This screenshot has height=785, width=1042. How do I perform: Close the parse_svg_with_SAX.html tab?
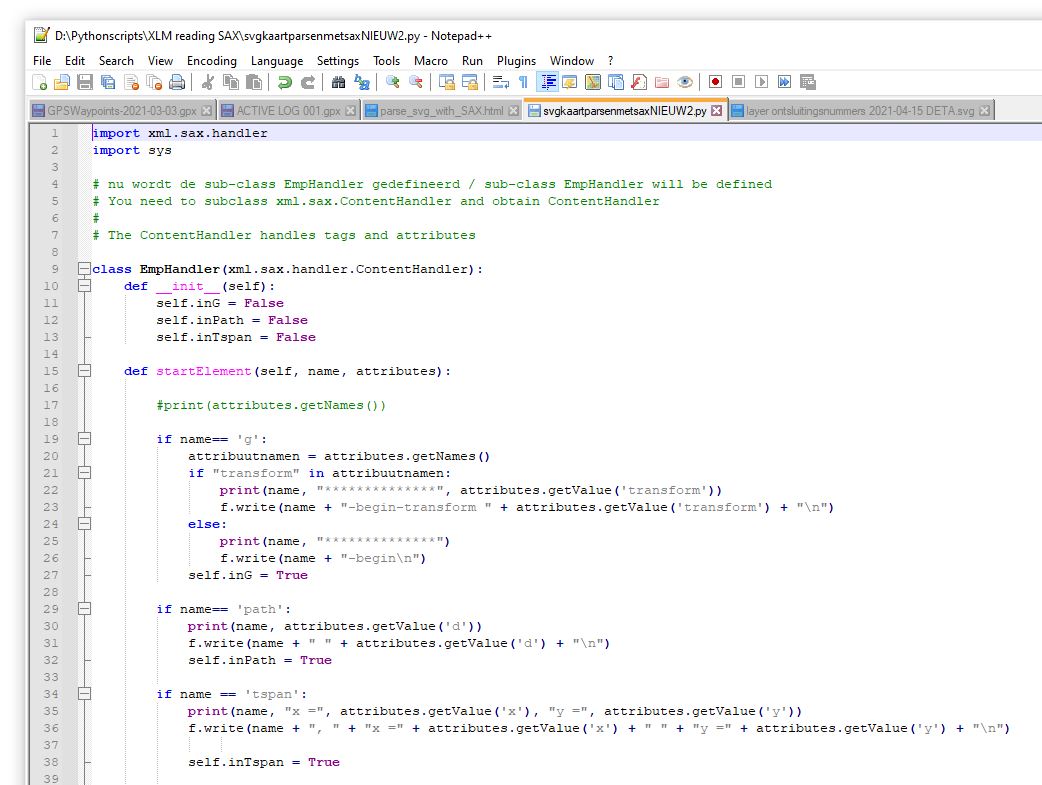coord(514,111)
